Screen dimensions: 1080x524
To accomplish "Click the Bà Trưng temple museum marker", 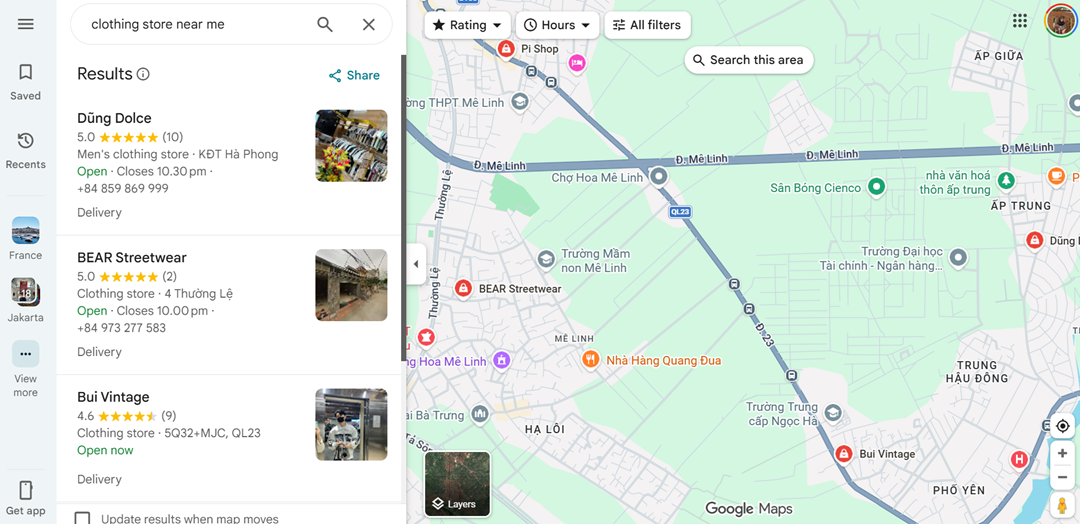I will pos(480,413).
